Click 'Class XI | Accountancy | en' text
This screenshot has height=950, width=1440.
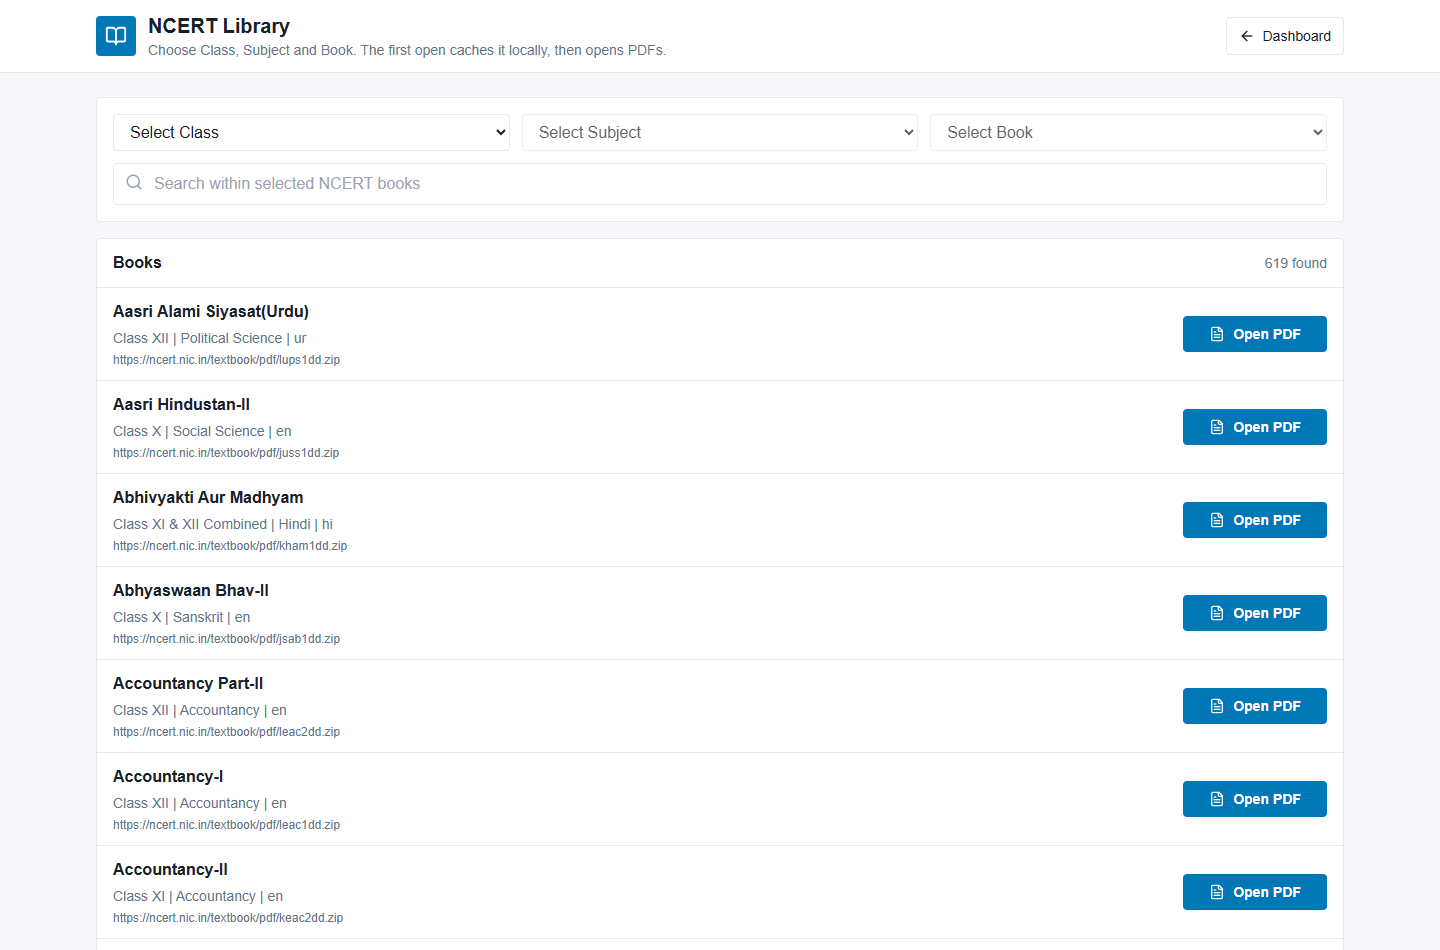click(198, 896)
